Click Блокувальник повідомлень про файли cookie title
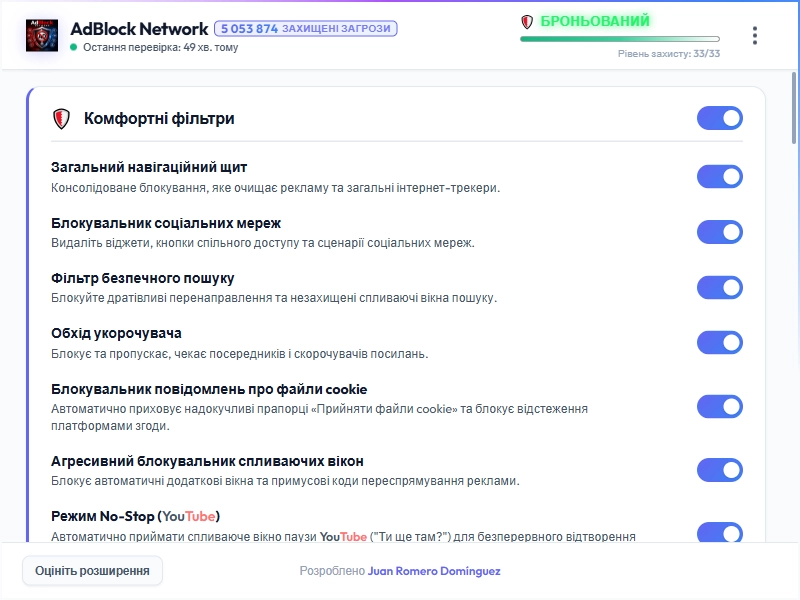Image resolution: width=800 pixels, height=600 pixels. [209, 389]
